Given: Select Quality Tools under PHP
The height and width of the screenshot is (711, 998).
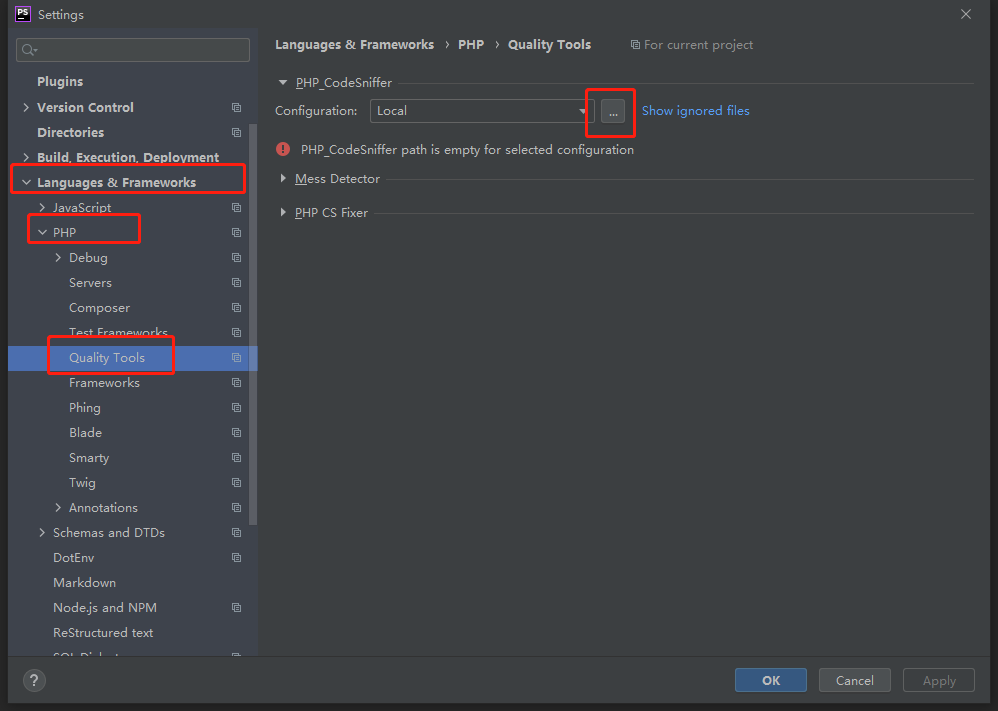Looking at the screenshot, I should click(x=107, y=358).
